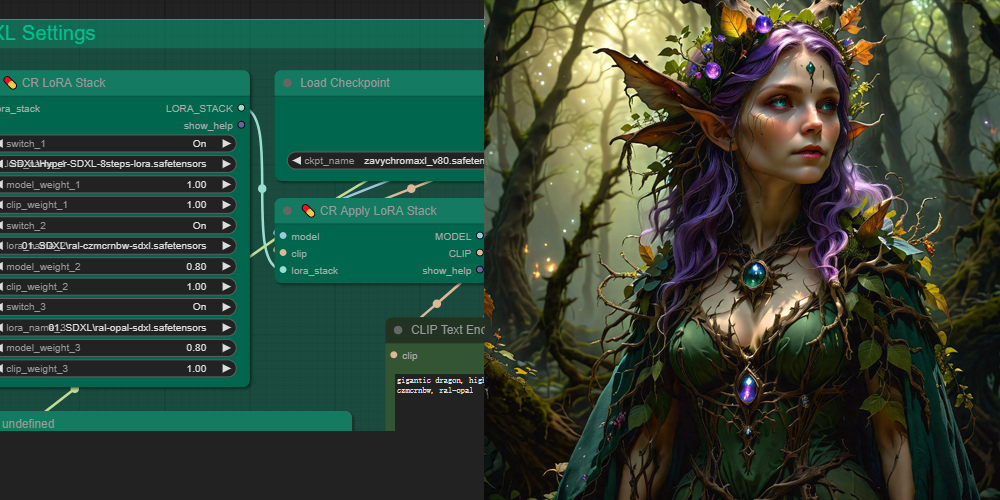Click the reroute dot on the LORA_STACK wire
Image resolution: width=1000 pixels, height=500 pixels.
262,188
